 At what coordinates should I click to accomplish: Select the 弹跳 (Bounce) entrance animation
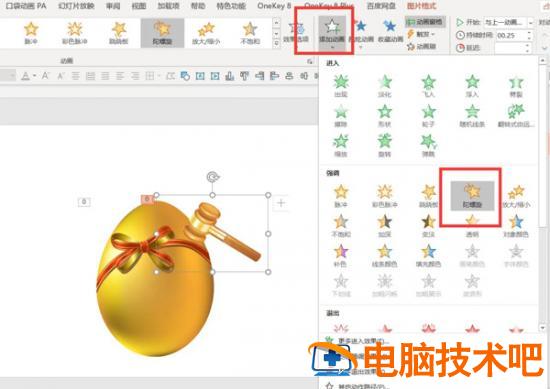coord(429,146)
